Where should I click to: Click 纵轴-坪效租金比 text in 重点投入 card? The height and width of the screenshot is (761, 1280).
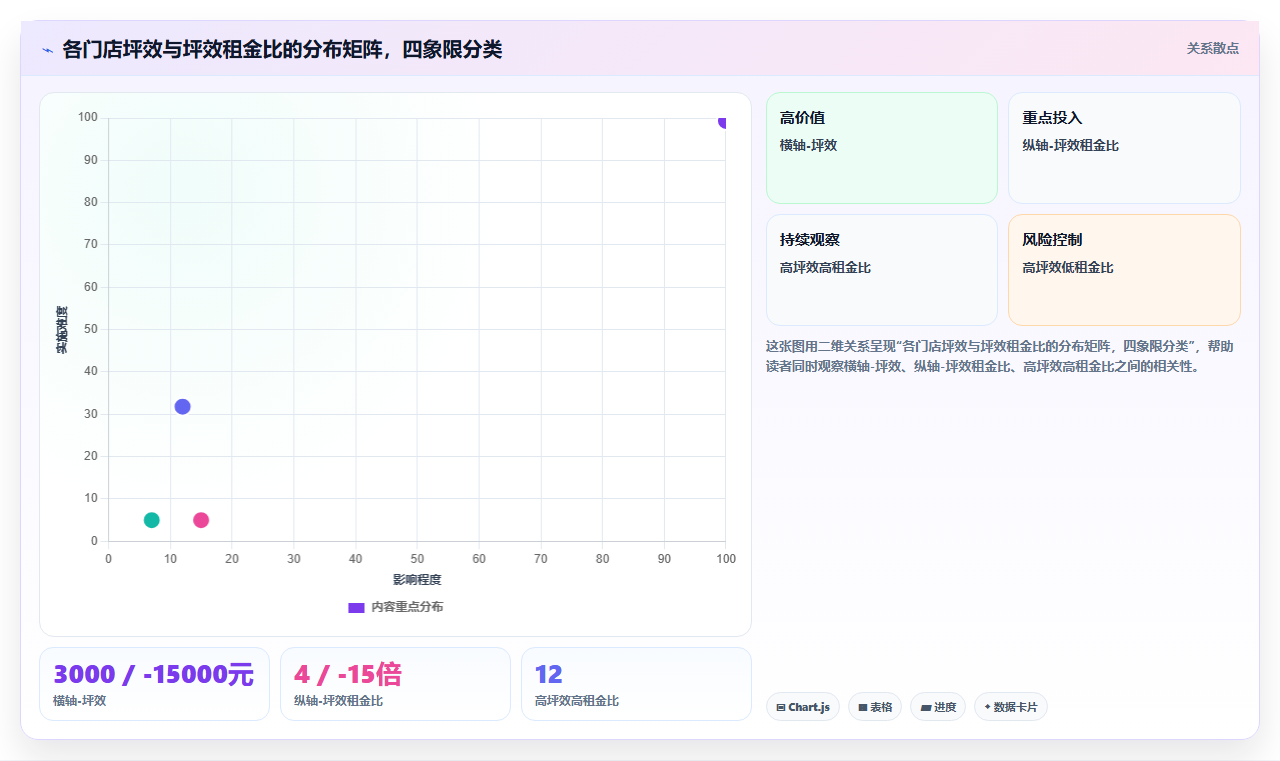coord(1070,146)
